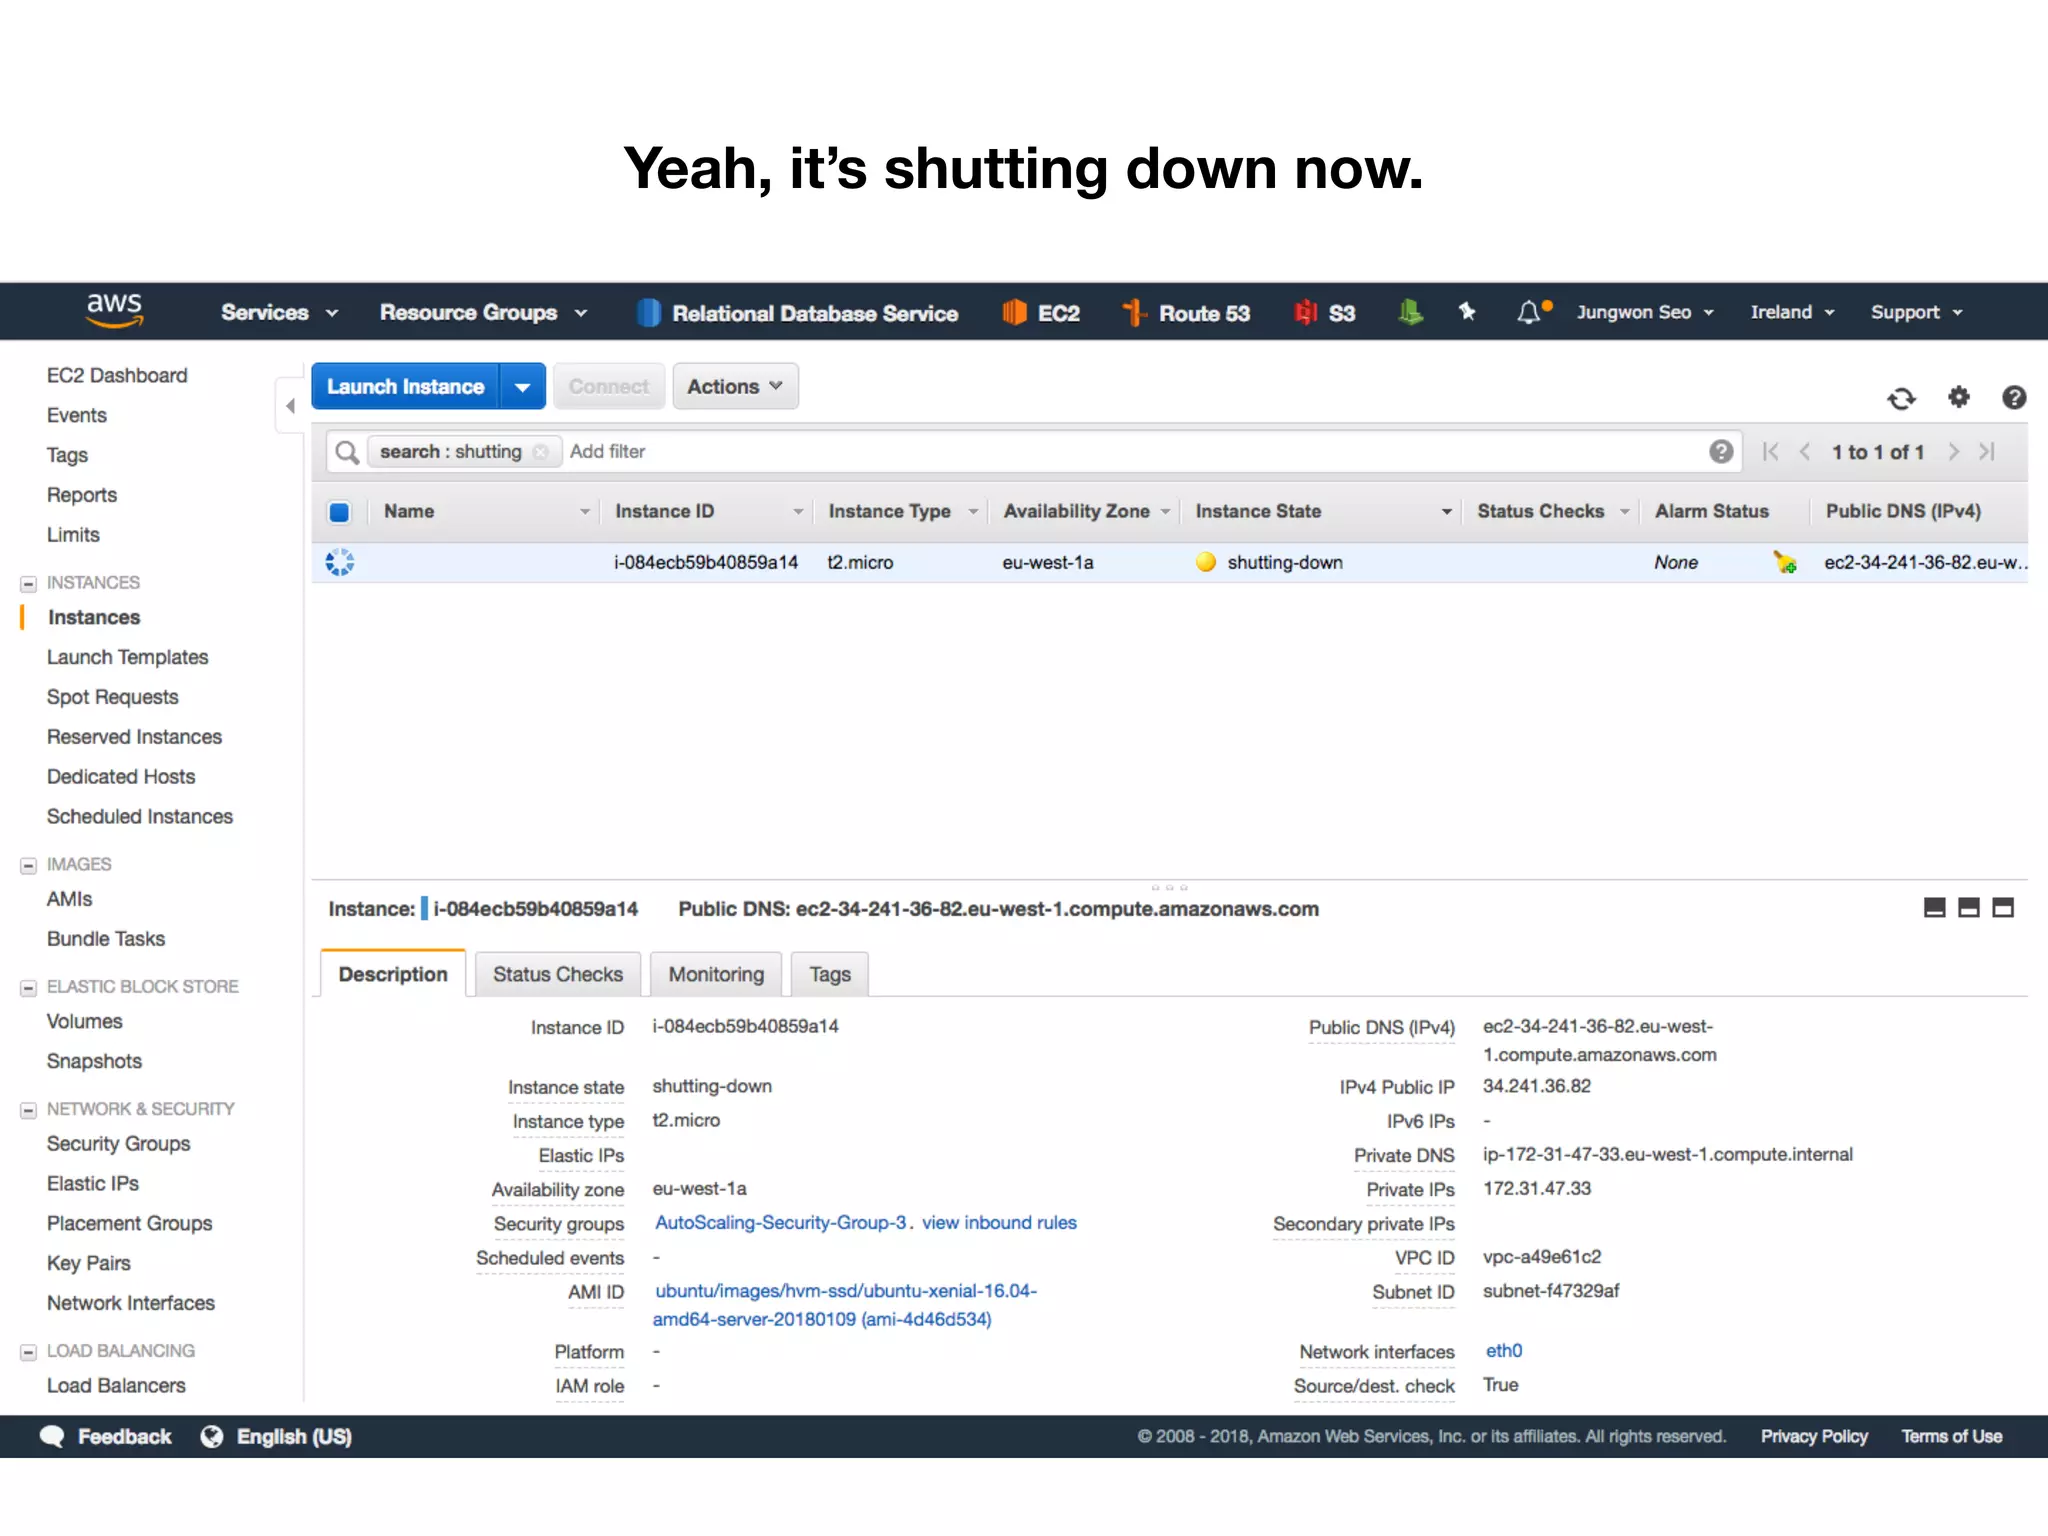Open the Services dropdown menu

click(x=280, y=313)
